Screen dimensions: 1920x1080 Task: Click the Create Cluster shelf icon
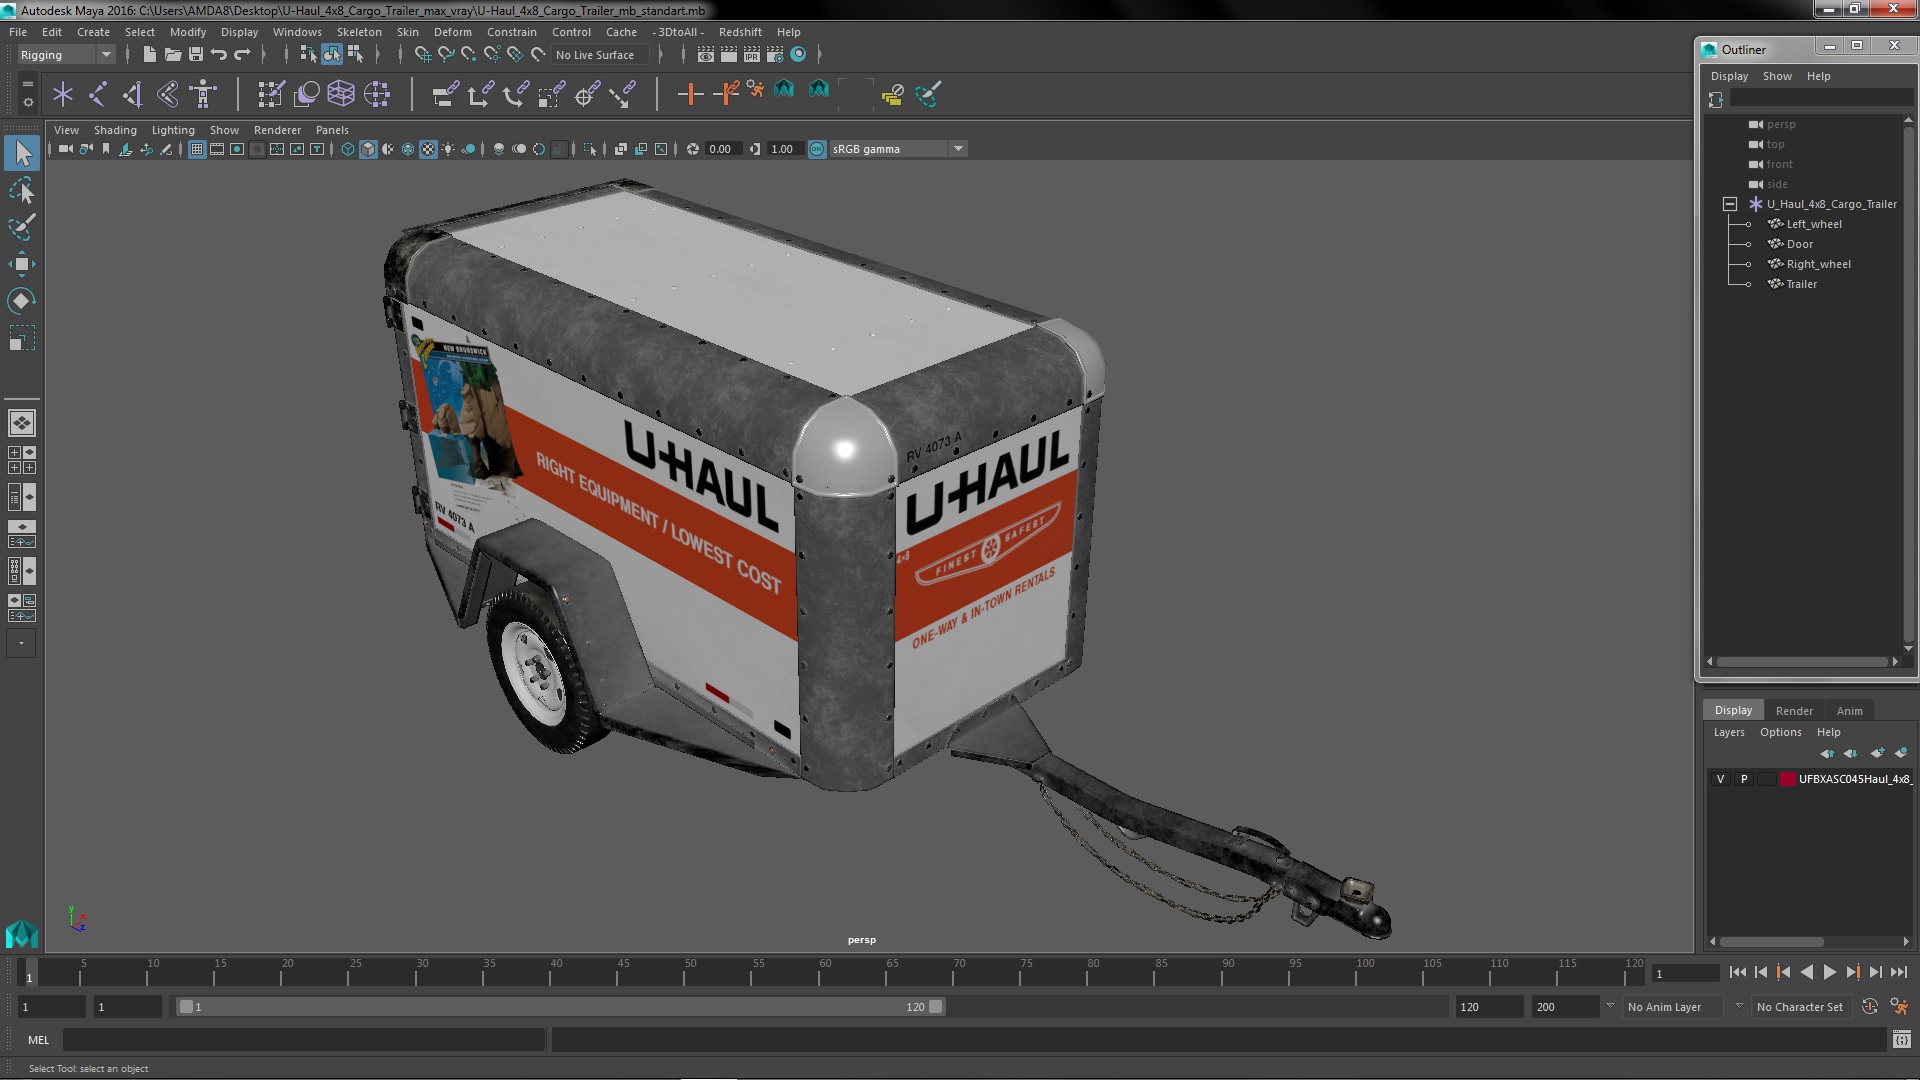(x=377, y=94)
